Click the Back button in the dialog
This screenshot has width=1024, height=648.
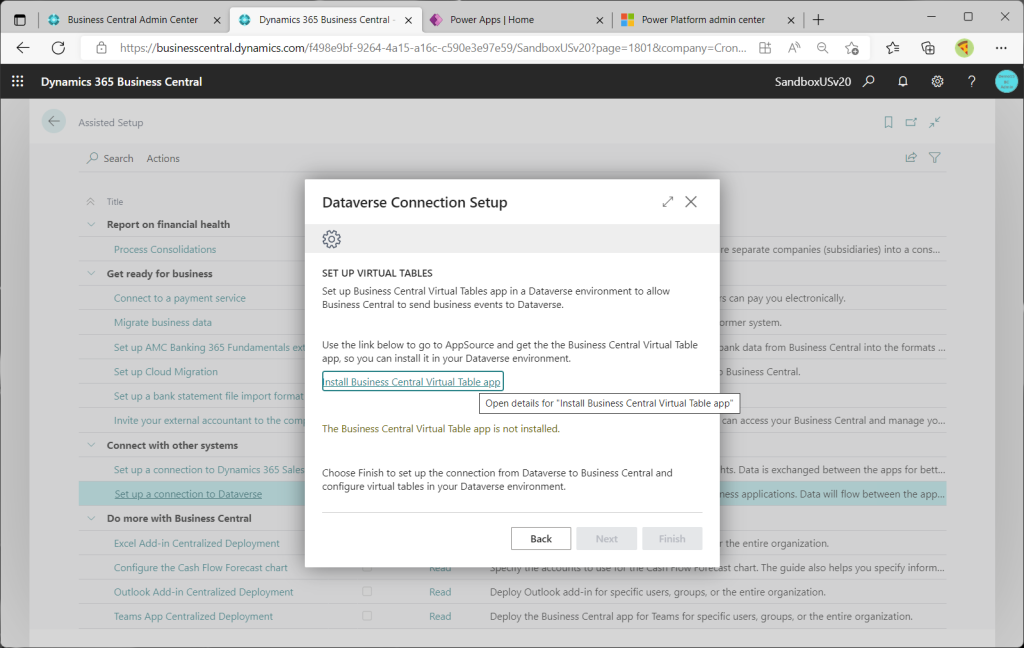coord(541,538)
